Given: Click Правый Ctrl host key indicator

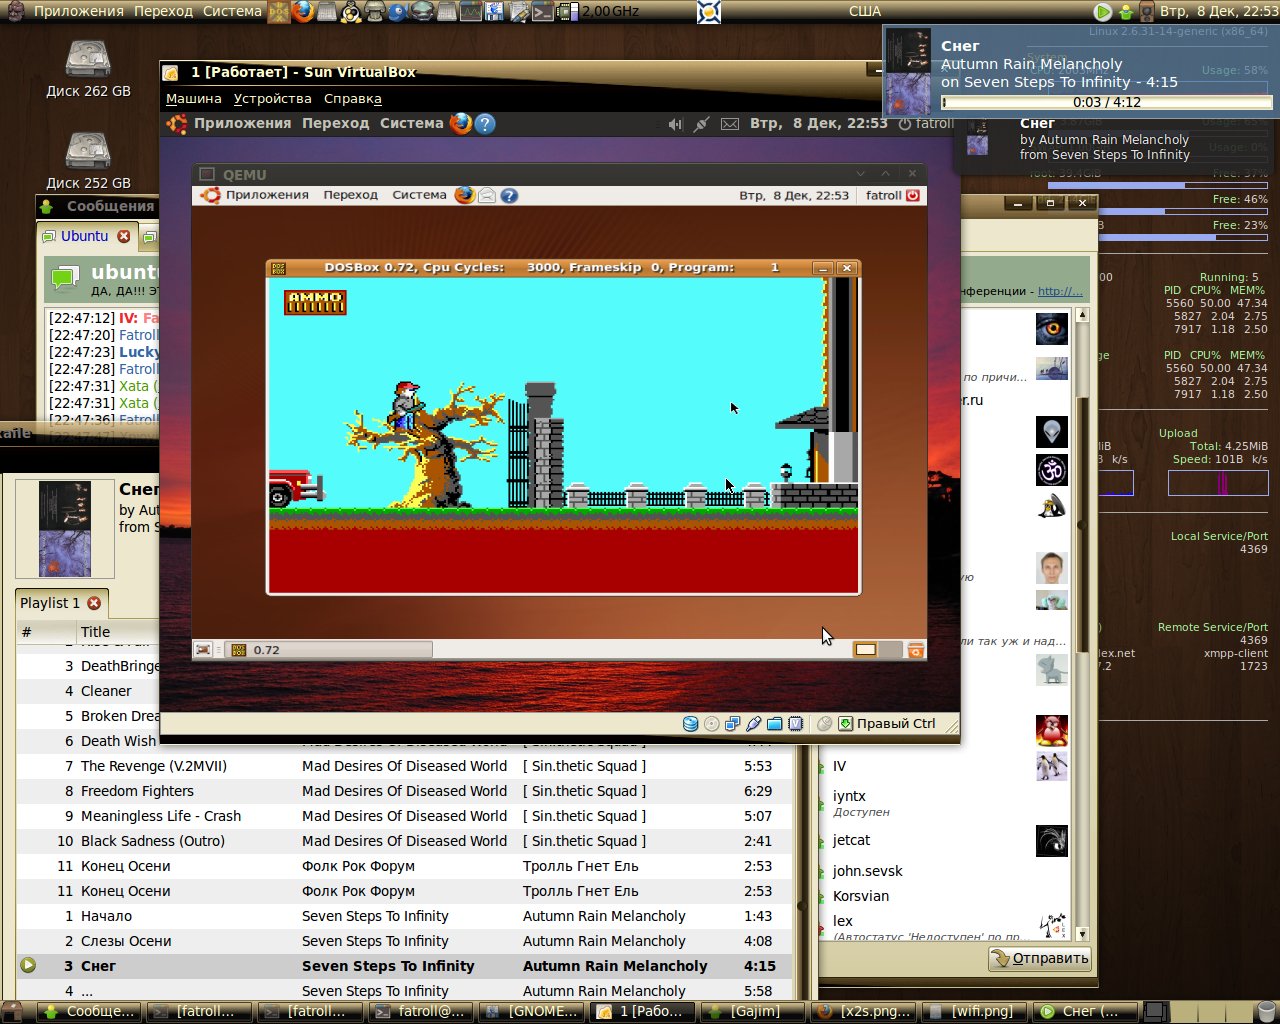Looking at the screenshot, I should click(887, 724).
